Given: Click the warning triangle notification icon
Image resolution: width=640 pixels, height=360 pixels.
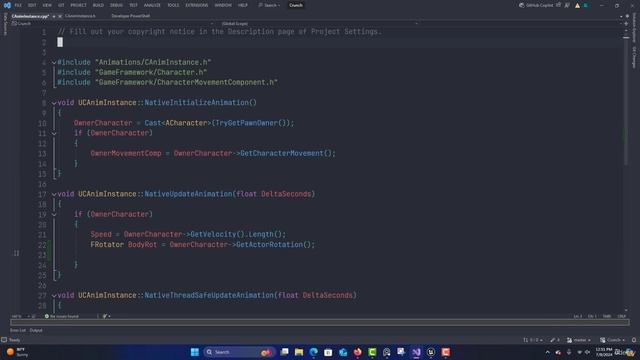Looking at the screenshot, I should (x=577, y=6).
